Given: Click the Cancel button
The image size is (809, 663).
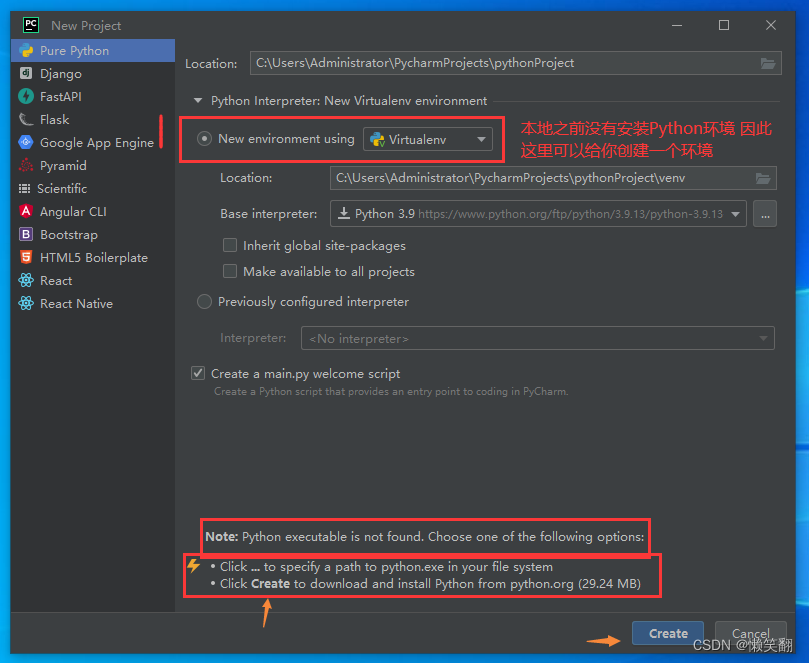Looking at the screenshot, I should click(x=751, y=633).
